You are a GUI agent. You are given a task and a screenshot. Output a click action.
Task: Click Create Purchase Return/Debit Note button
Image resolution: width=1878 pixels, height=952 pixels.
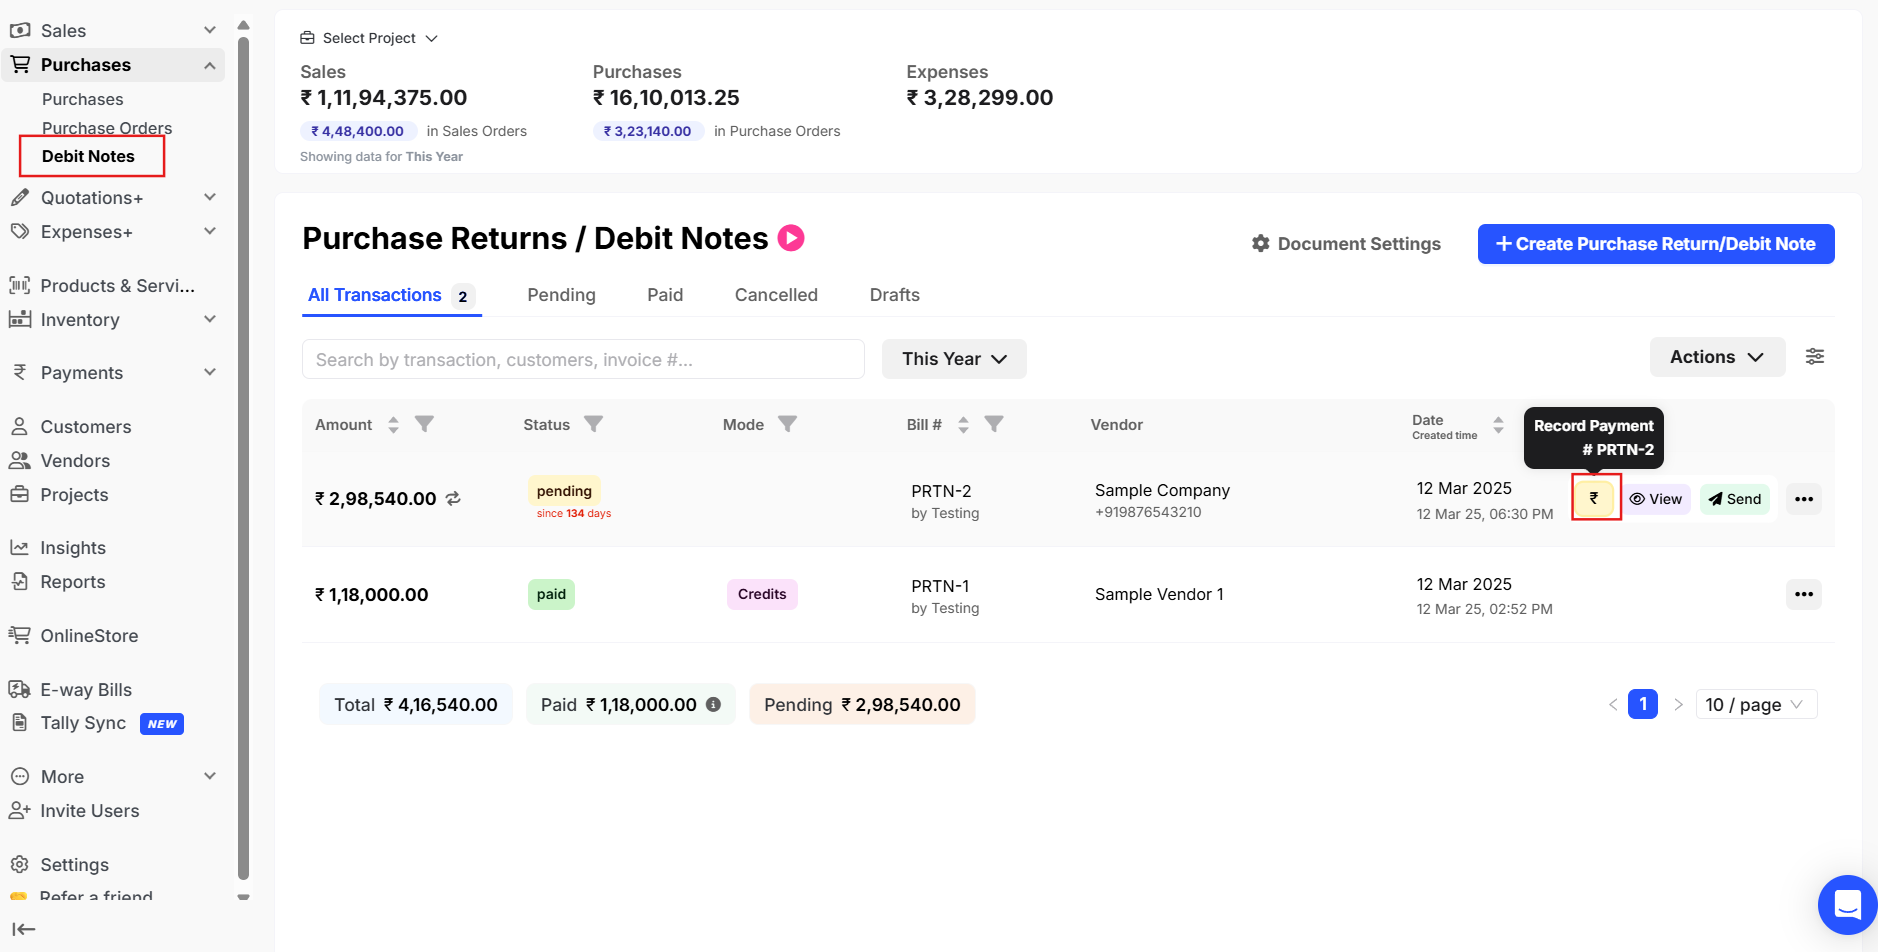(1655, 244)
